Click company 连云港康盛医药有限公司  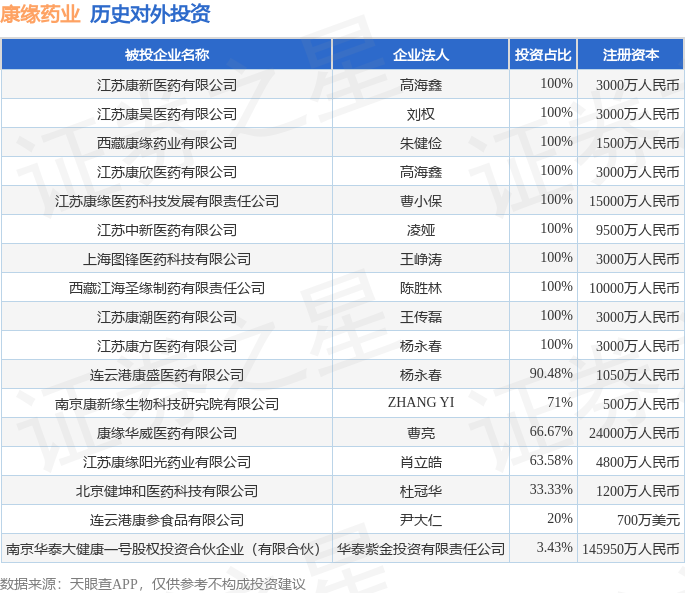(x=167, y=375)
